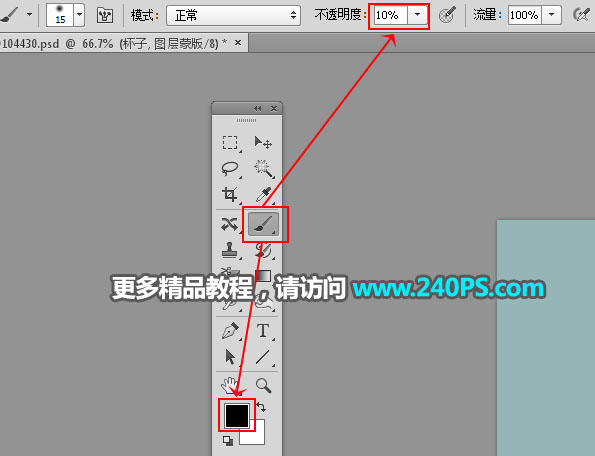Select the Clone Stamp tool

230,250
